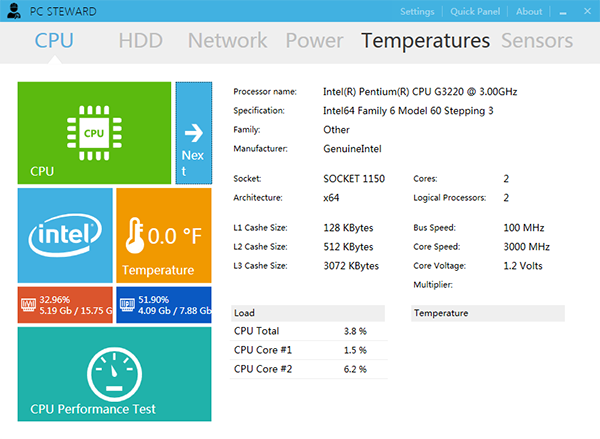Click the 3072 KBytes L3 cache value

(351, 266)
